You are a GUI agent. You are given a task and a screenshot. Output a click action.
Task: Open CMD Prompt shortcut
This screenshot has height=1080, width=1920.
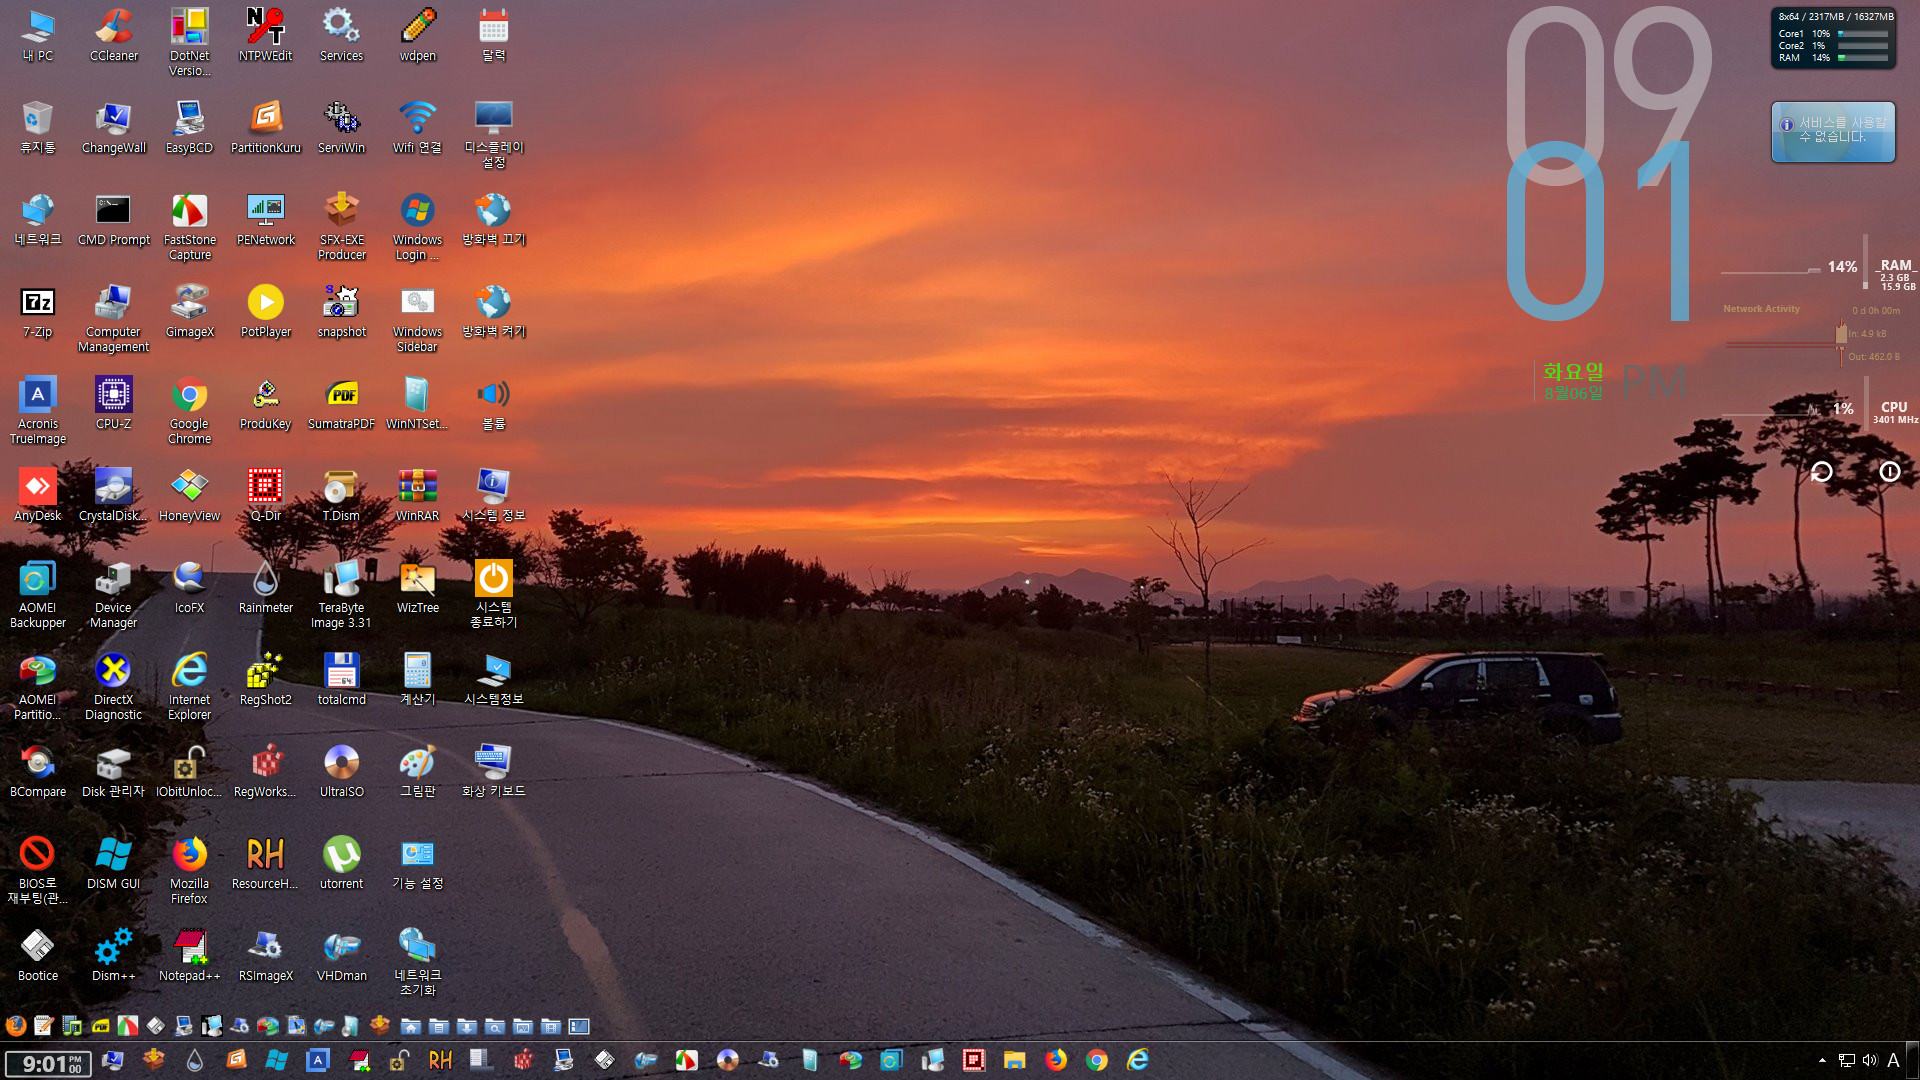coord(113,220)
